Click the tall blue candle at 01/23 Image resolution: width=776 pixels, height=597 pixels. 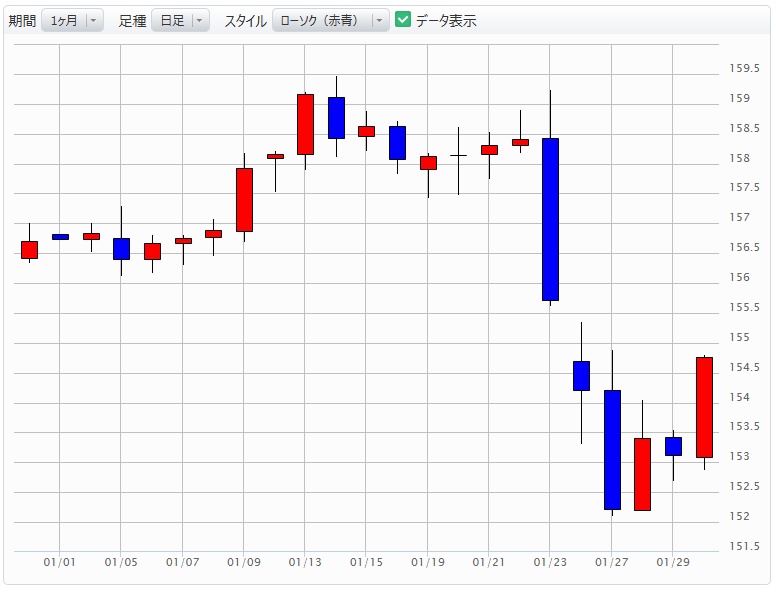pyautogui.click(x=550, y=219)
